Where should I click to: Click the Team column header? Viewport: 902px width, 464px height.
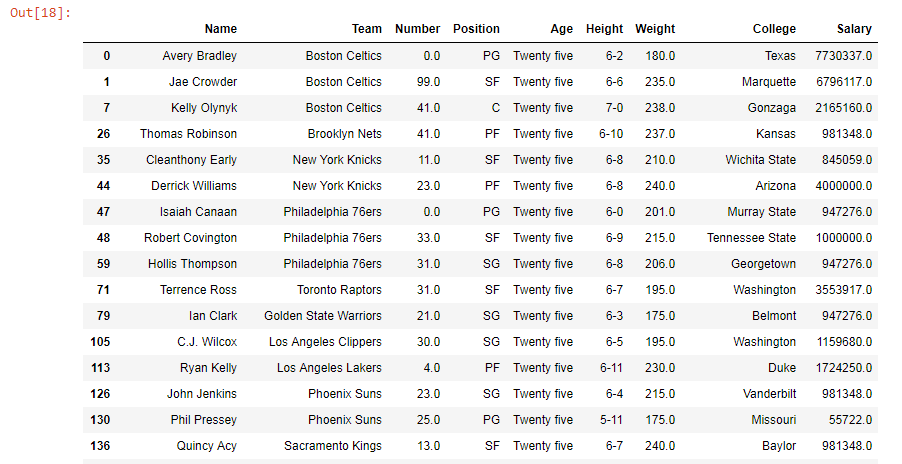point(366,29)
